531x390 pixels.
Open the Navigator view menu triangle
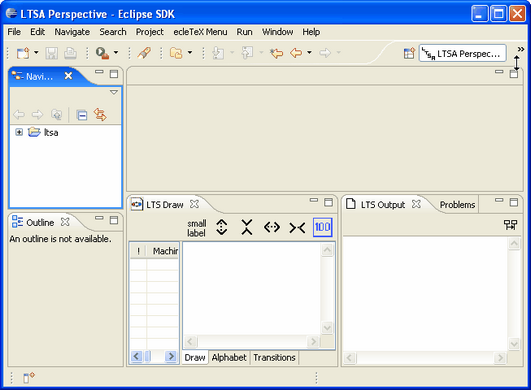tap(114, 92)
